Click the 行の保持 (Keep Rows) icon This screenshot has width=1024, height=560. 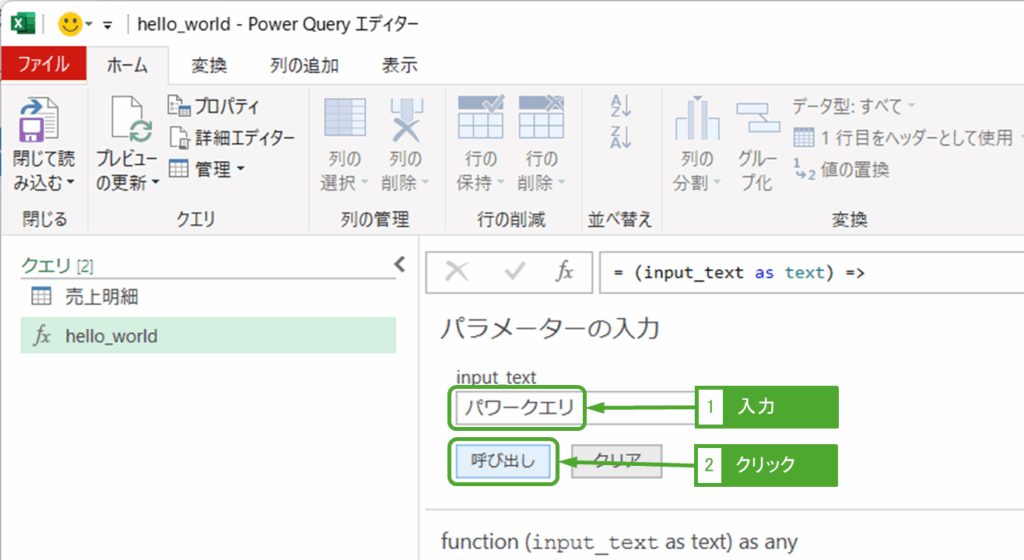(x=480, y=120)
